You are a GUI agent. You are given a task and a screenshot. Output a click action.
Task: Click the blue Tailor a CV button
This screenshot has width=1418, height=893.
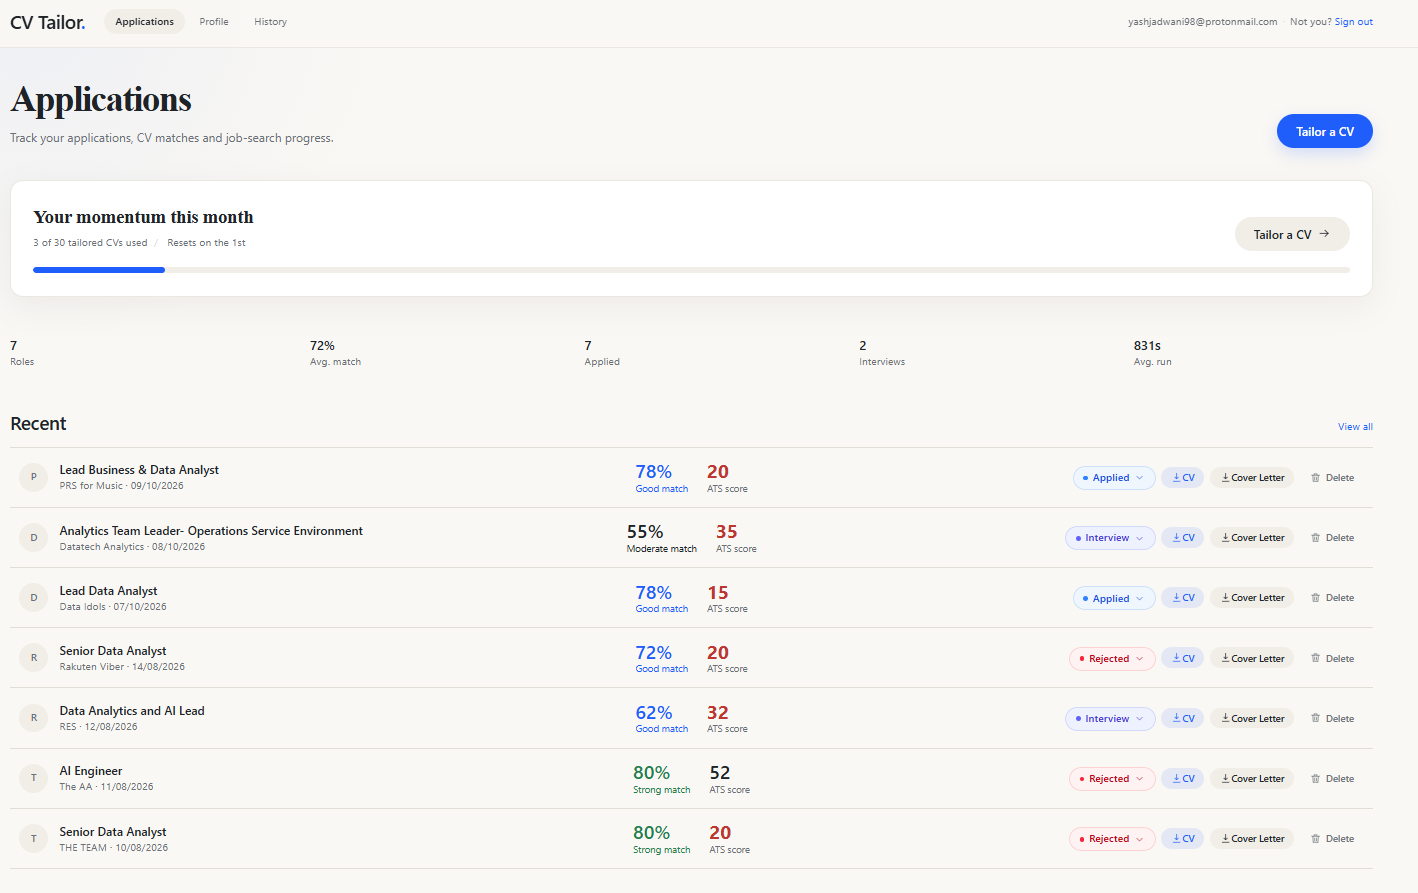click(x=1324, y=131)
